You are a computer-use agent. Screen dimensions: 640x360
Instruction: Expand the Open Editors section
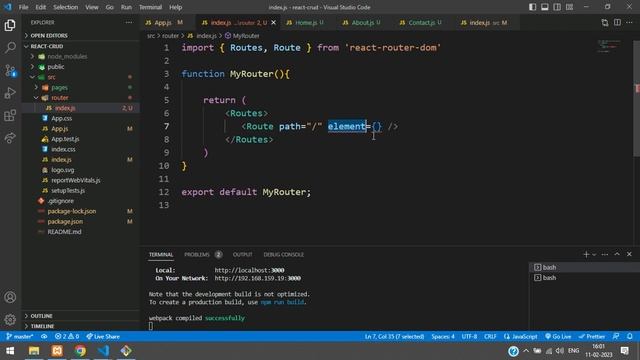[81, 36]
